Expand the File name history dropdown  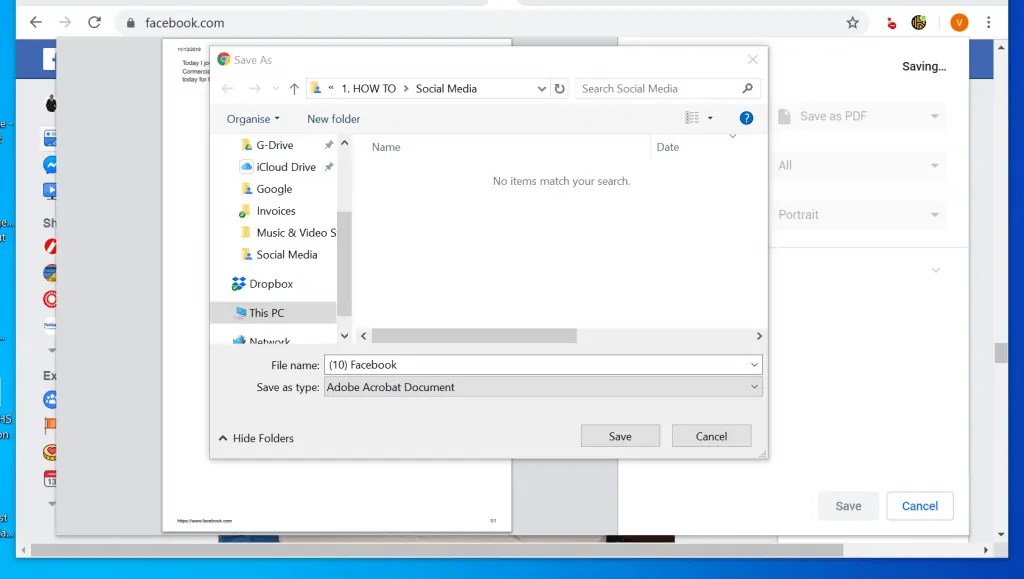(x=753, y=364)
